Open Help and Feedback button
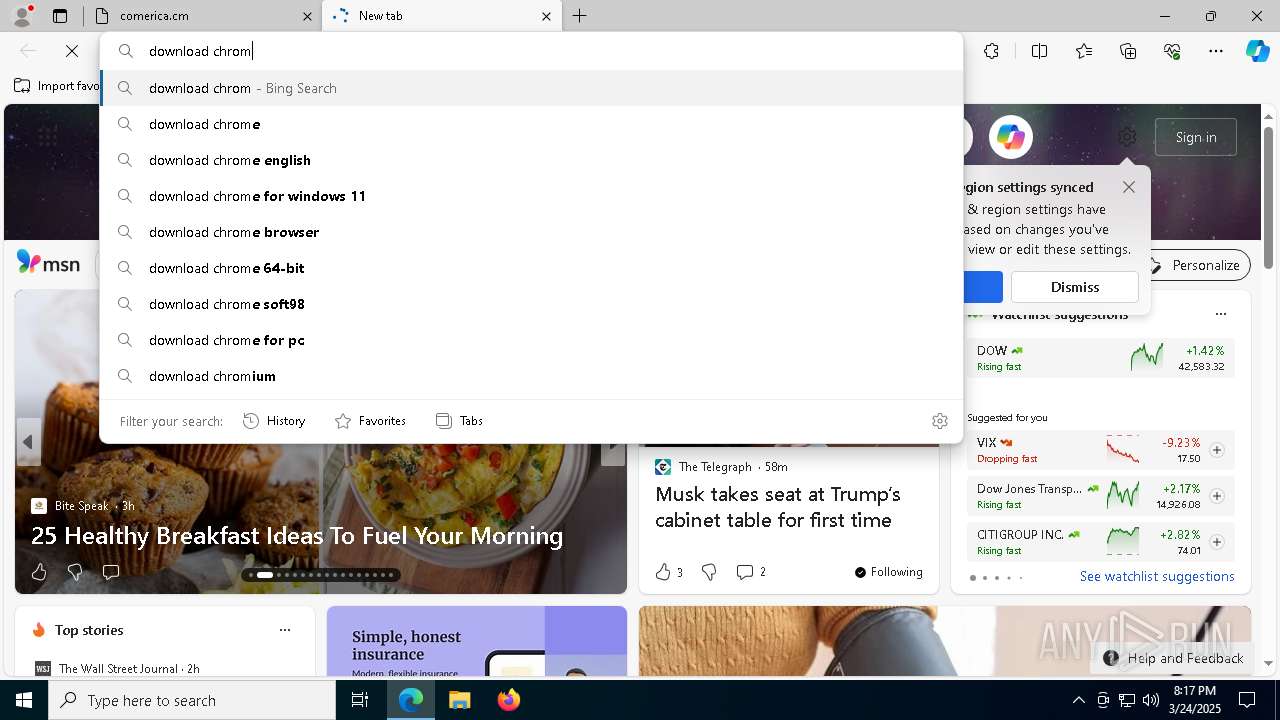The height and width of the screenshot is (720, 1280). (1174, 658)
